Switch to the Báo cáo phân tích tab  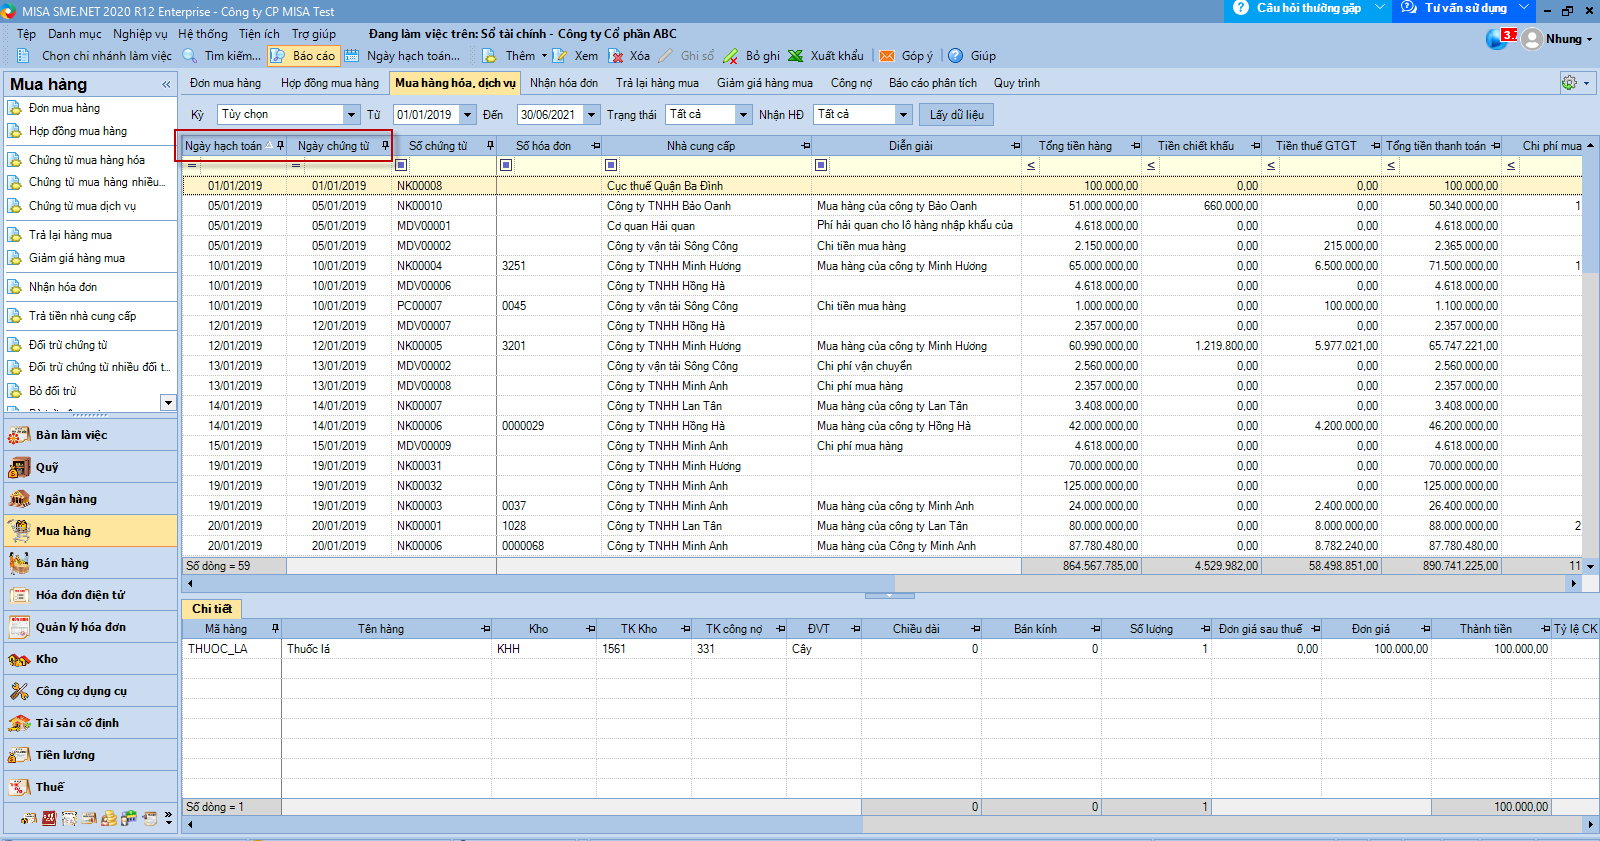coord(933,83)
